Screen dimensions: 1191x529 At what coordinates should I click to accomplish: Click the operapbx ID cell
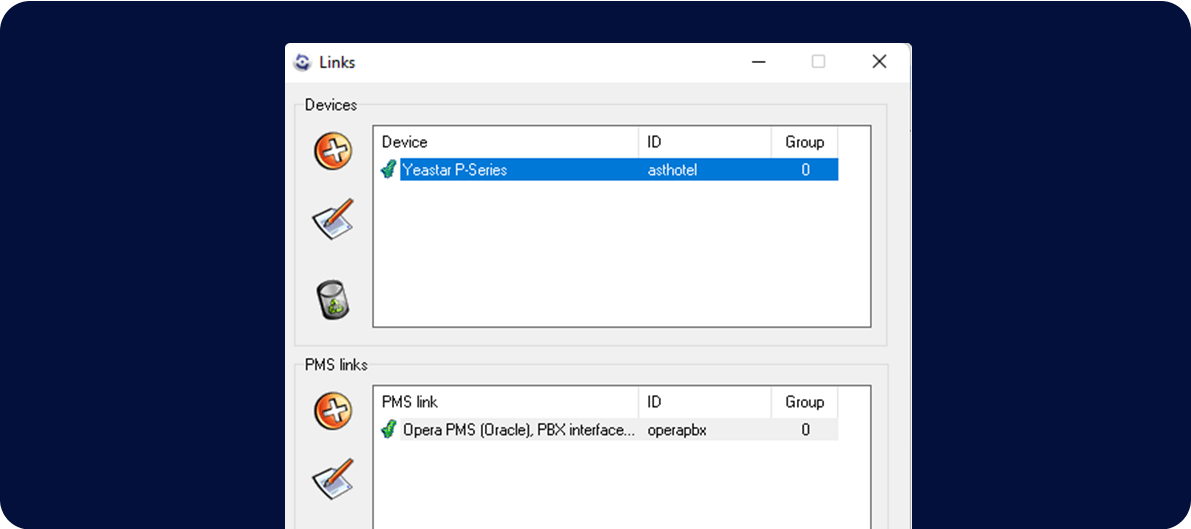click(x=677, y=430)
